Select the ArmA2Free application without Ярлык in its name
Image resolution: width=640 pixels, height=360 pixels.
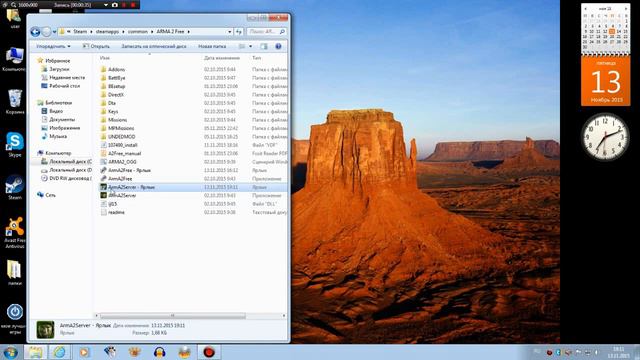120,179
